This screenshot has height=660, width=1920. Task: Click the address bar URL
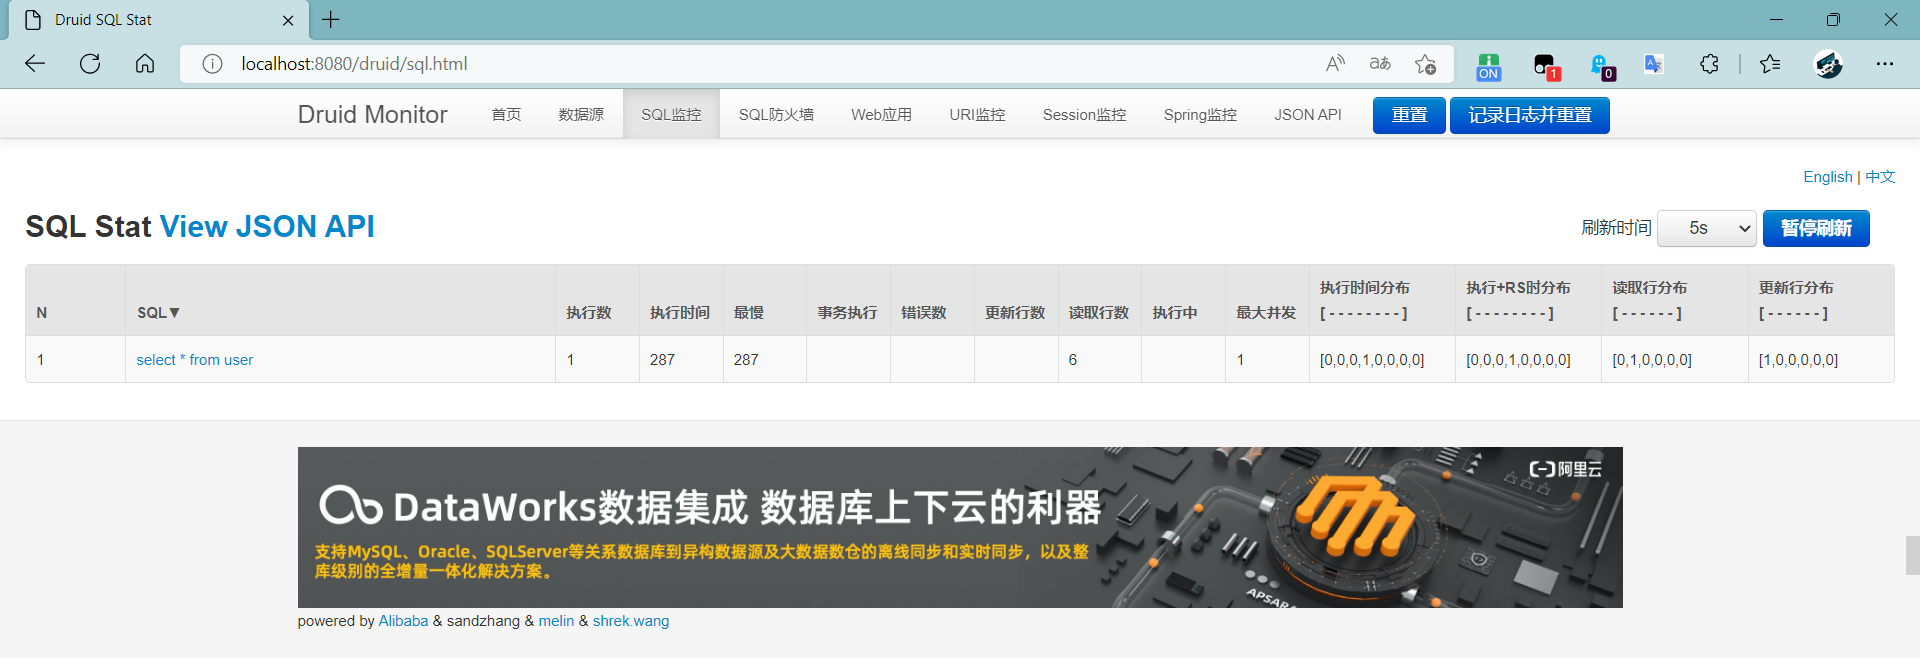pyautogui.click(x=354, y=64)
